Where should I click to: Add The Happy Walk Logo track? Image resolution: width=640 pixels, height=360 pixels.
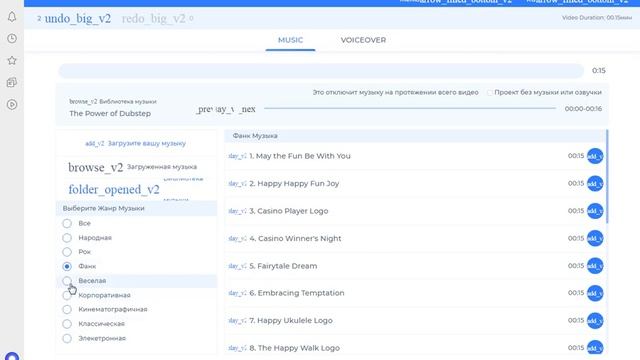coord(595,348)
